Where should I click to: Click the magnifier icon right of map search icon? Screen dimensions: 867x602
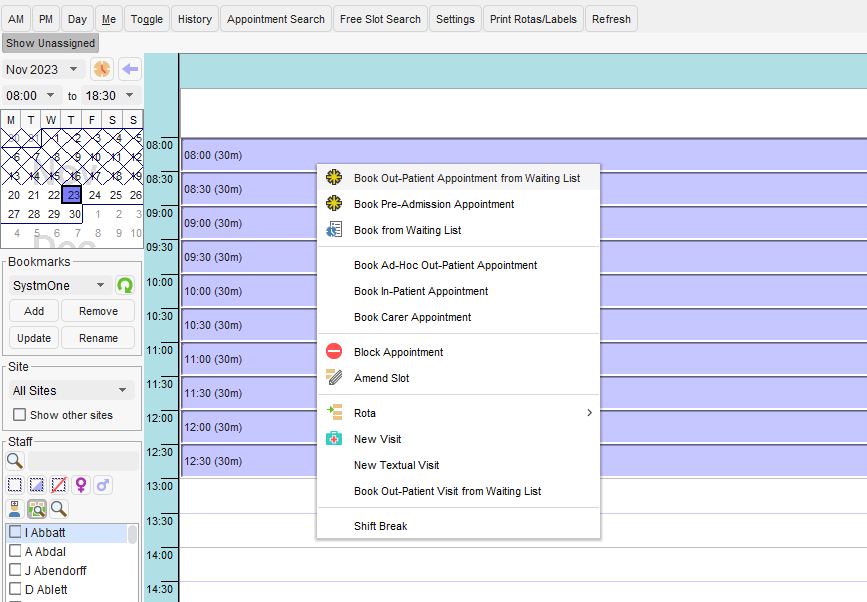59,508
